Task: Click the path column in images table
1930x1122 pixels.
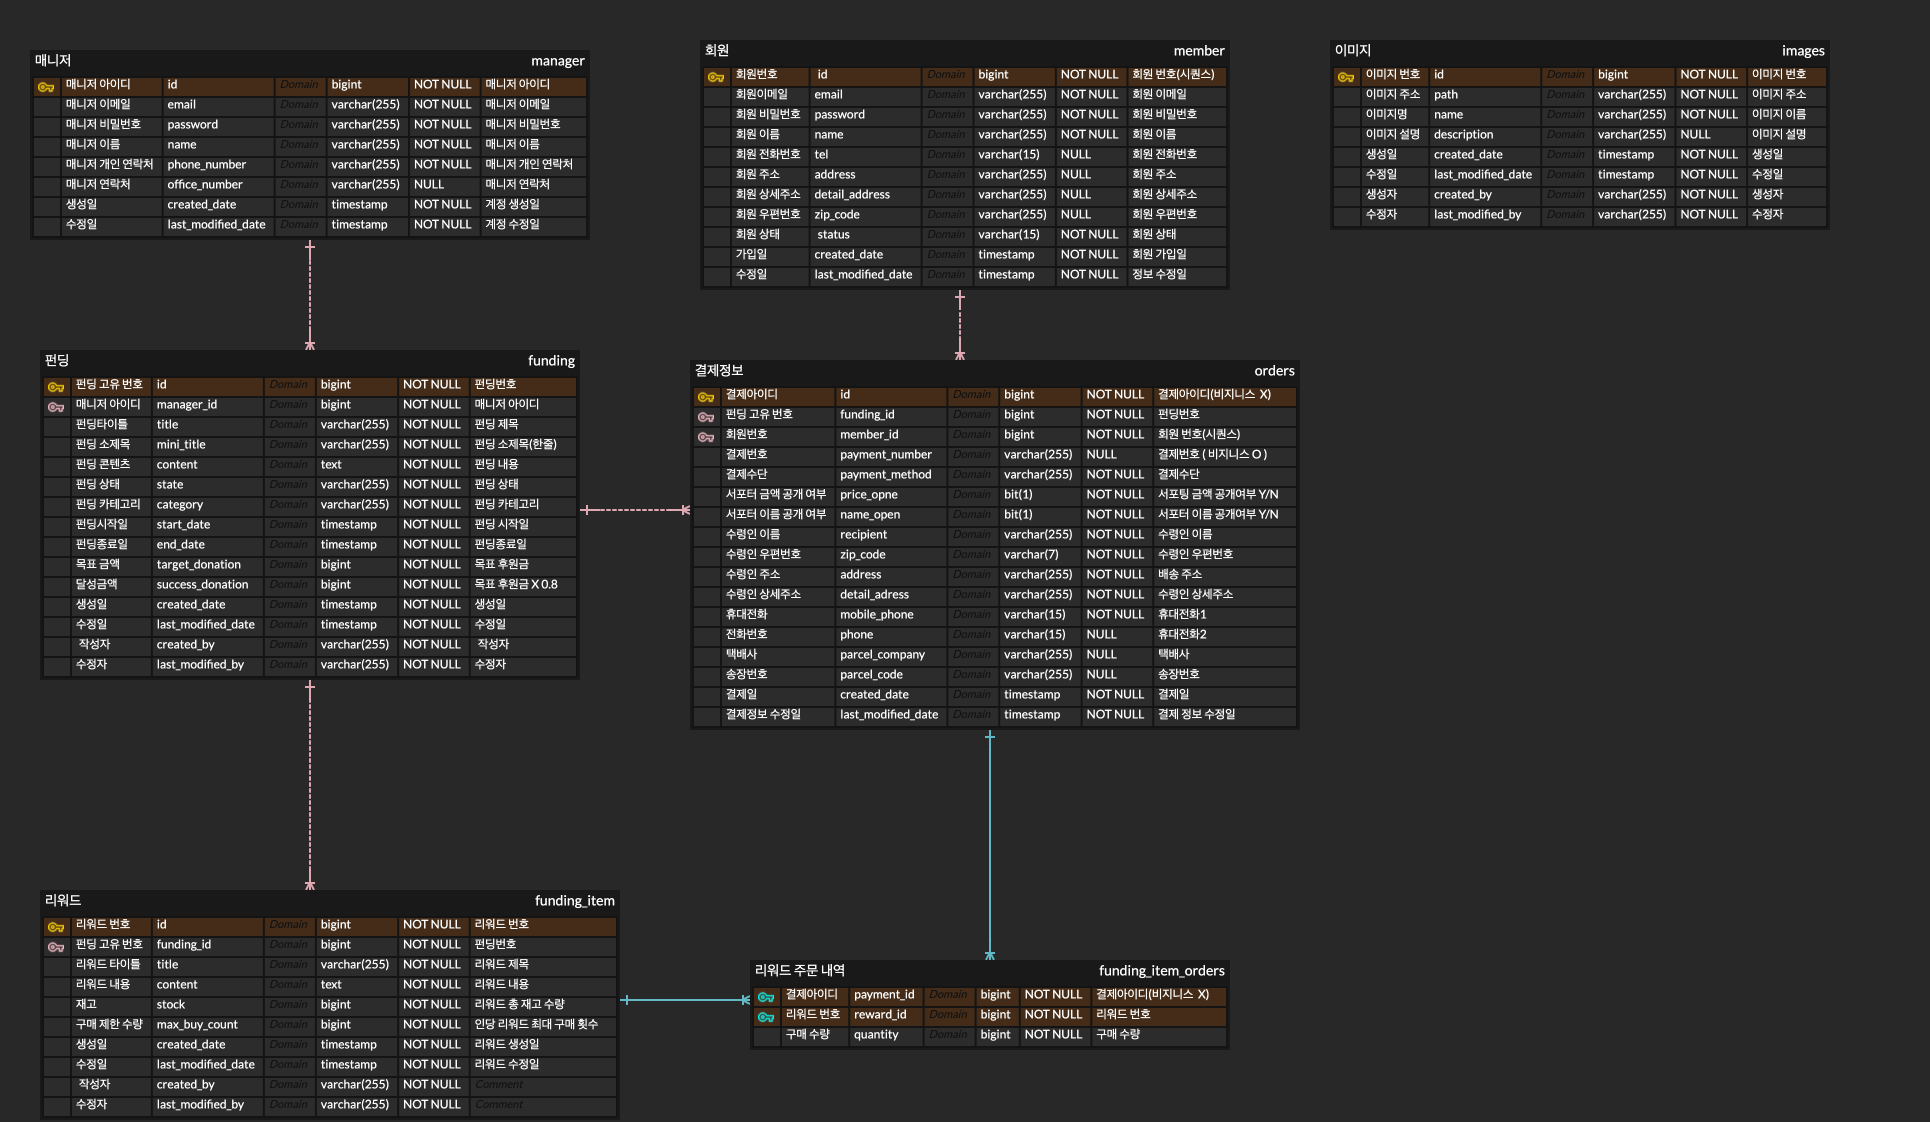Action: [x=1446, y=95]
